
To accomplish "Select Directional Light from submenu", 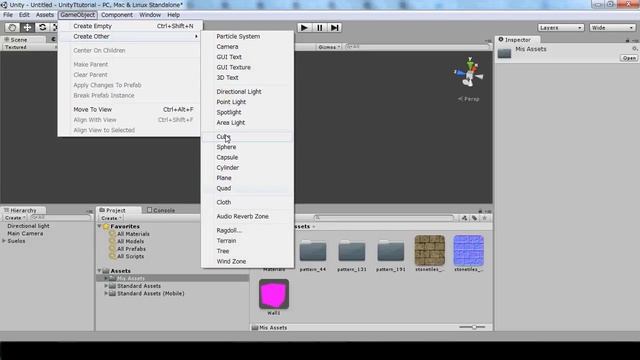I will click(247, 91).
